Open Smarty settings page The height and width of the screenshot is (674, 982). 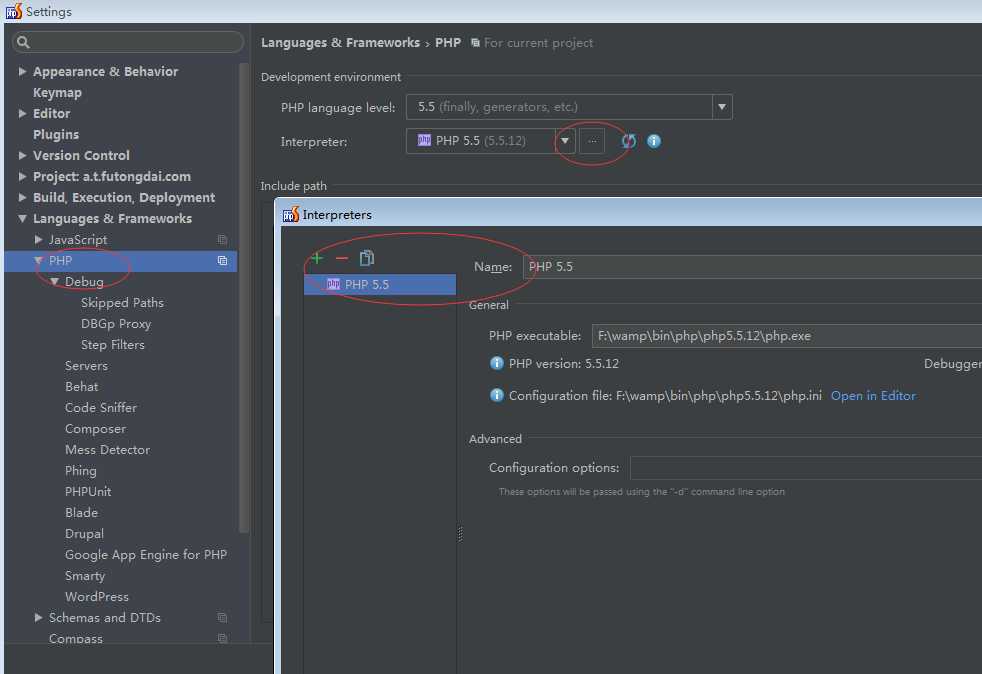pyautogui.click(x=85, y=576)
